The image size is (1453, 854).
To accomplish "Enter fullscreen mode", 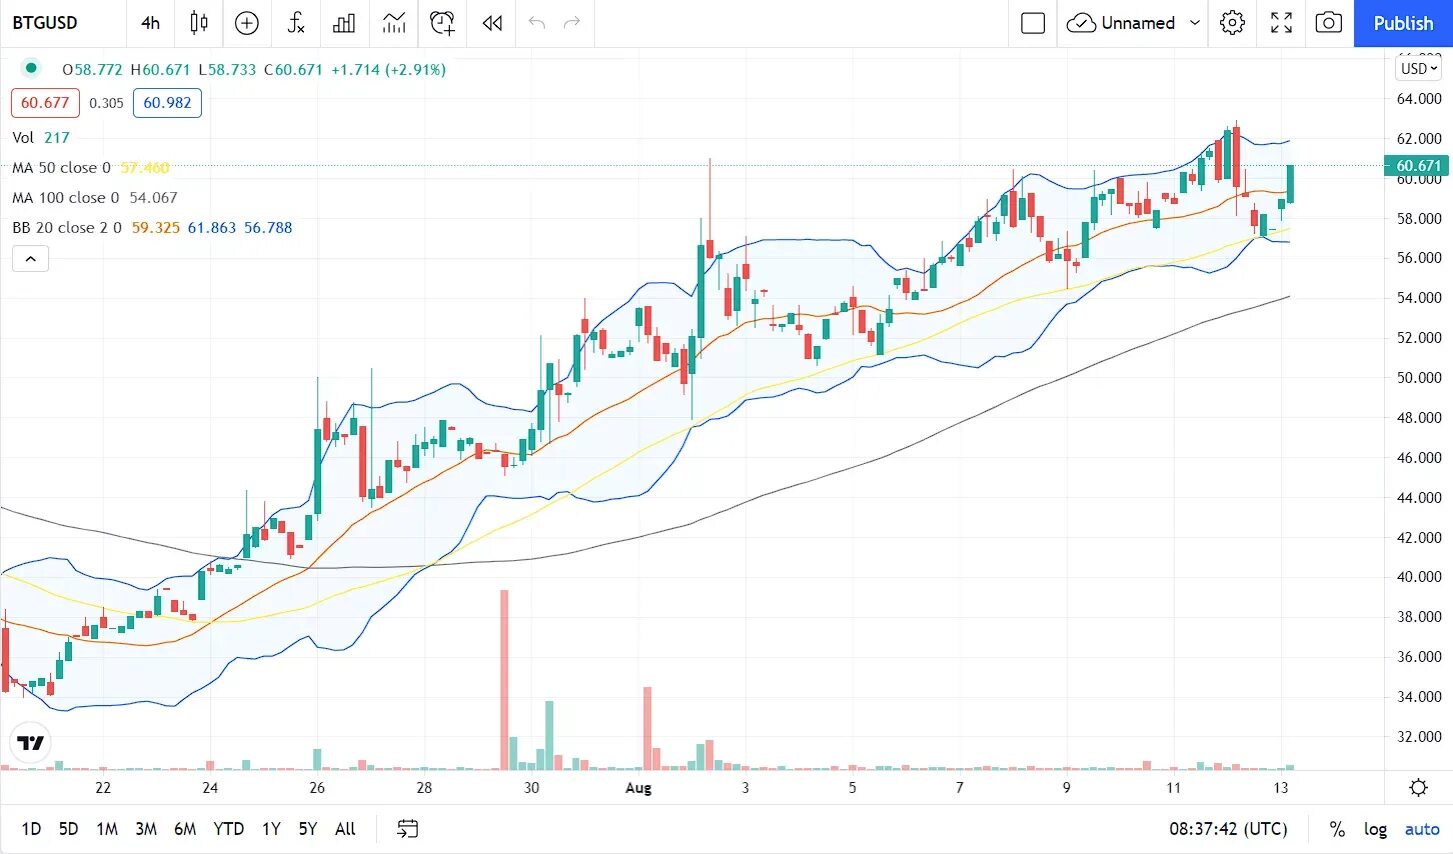I will click(1281, 23).
